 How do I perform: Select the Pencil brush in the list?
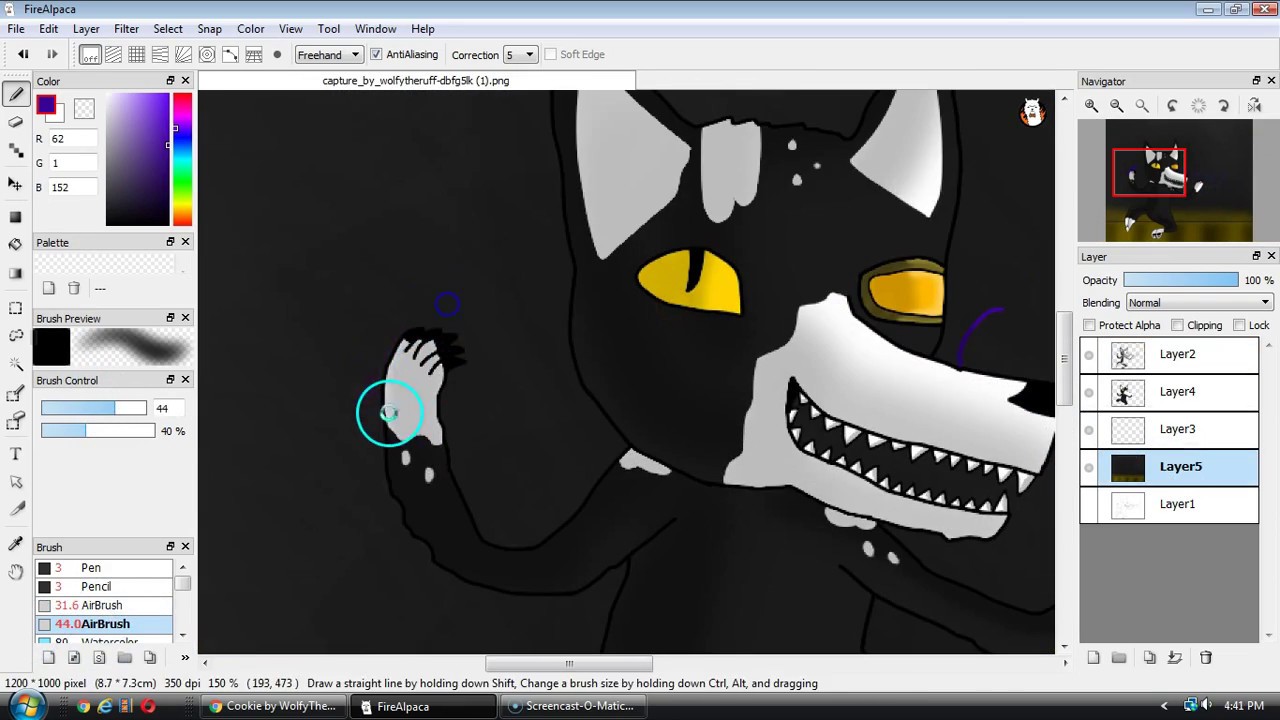coord(103,587)
